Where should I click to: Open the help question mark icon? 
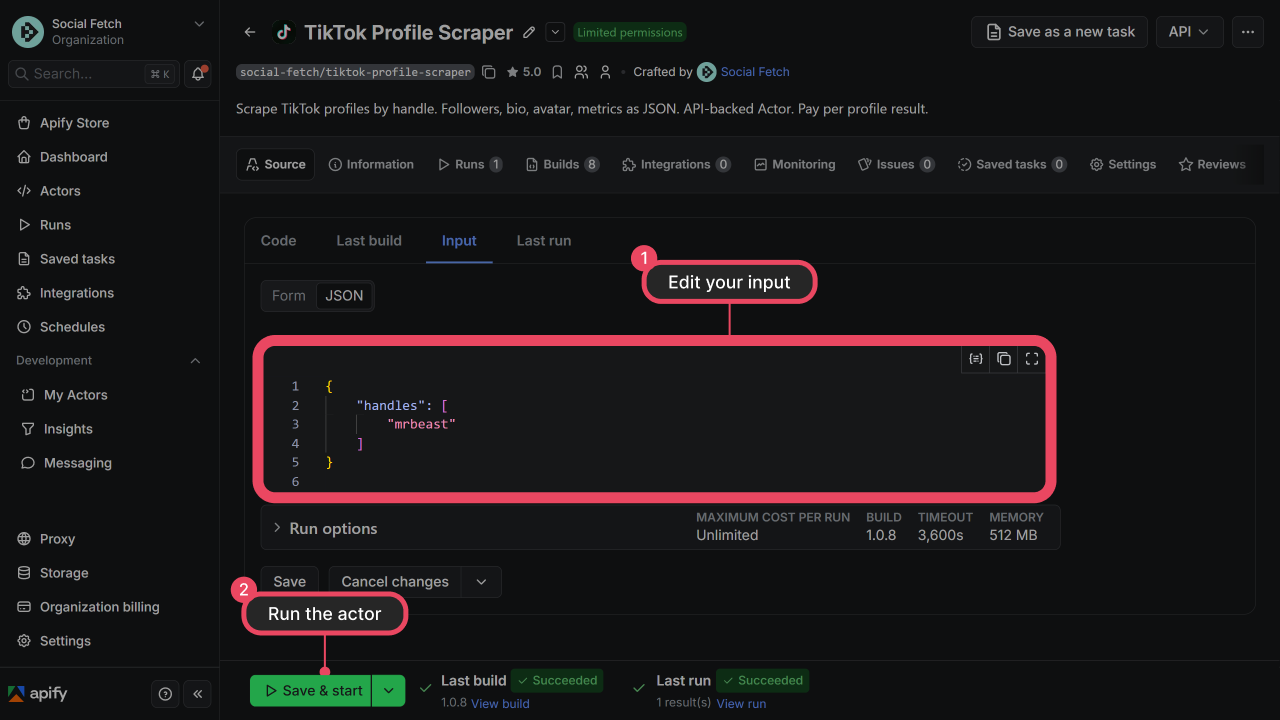coord(166,694)
